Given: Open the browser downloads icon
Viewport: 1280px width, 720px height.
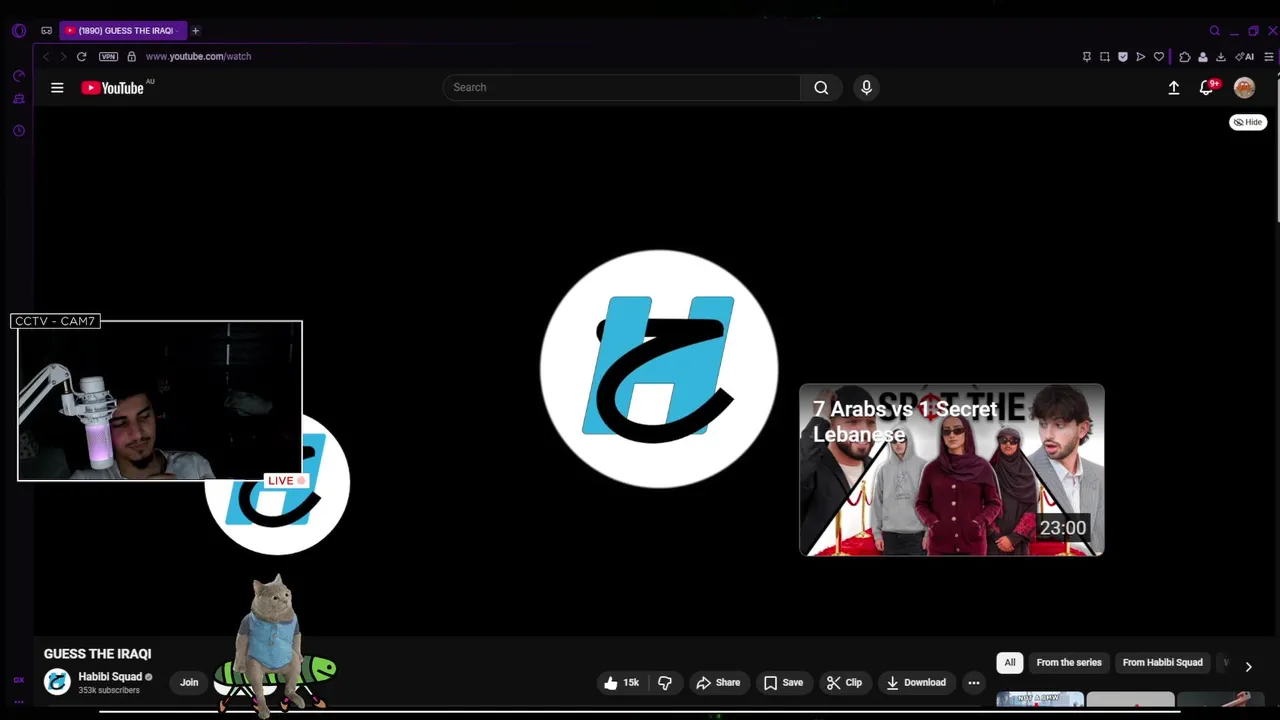Looking at the screenshot, I should pyautogui.click(x=1221, y=57).
